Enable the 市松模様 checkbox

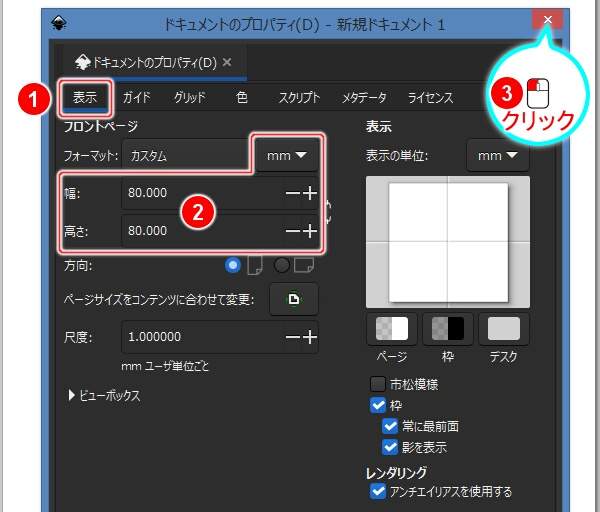[378, 384]
